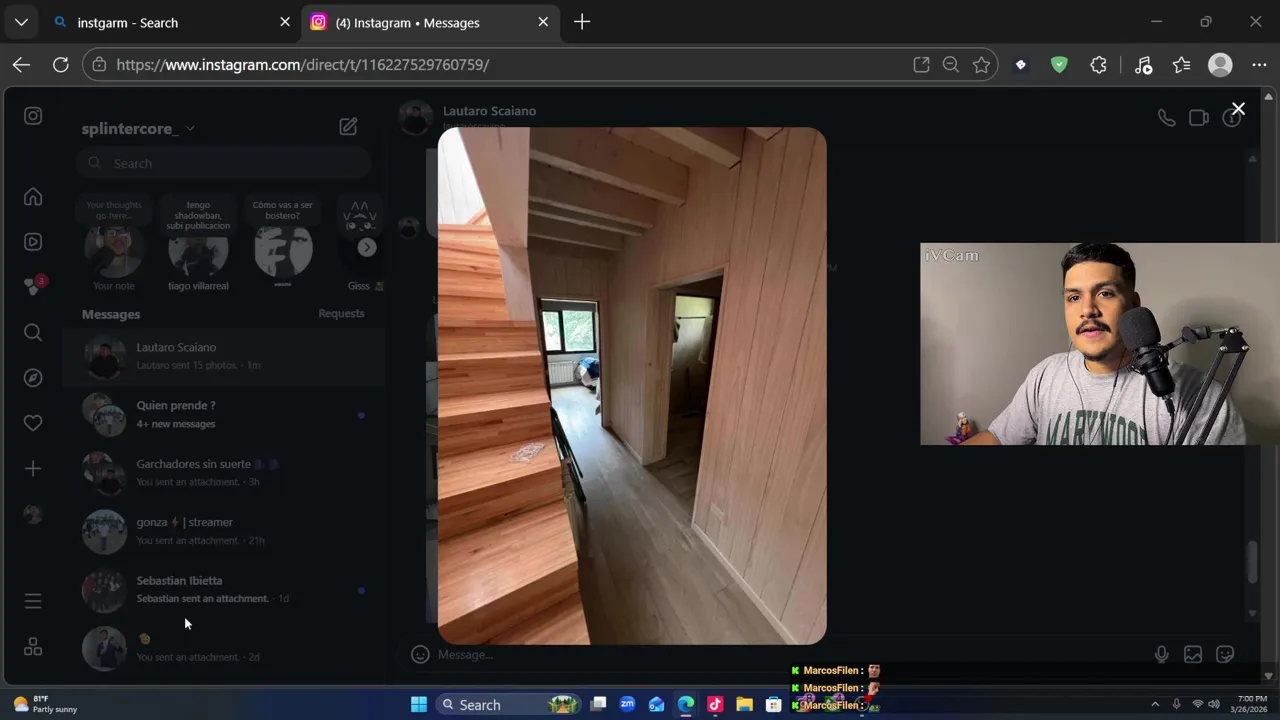The image size is (1280, 720).
Task: Open the Favorites list icon
Action: [1181, 65]
